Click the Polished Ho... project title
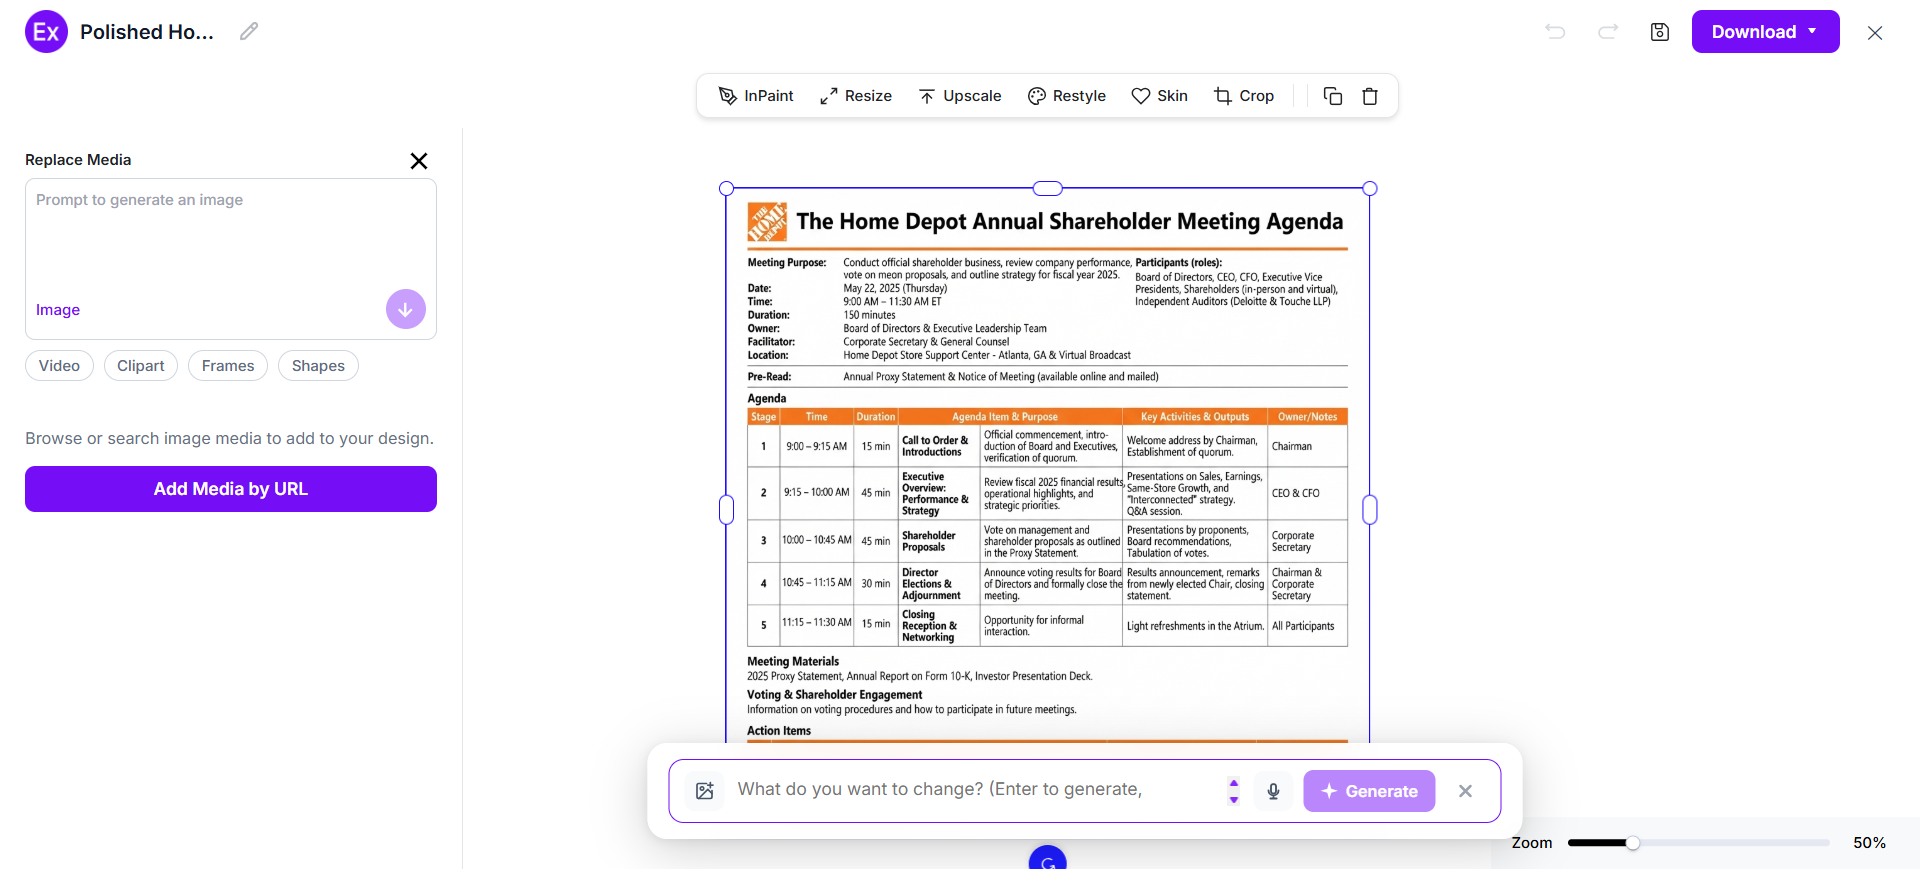 pos(147,32)
